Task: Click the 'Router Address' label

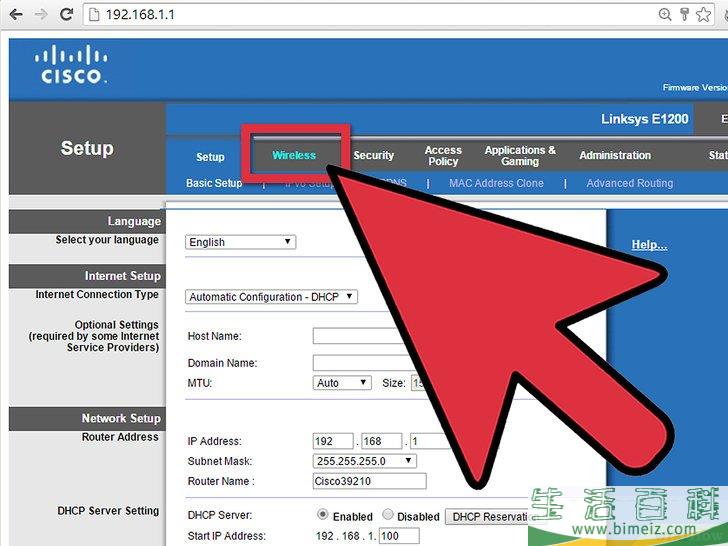Action: [120, 437]
